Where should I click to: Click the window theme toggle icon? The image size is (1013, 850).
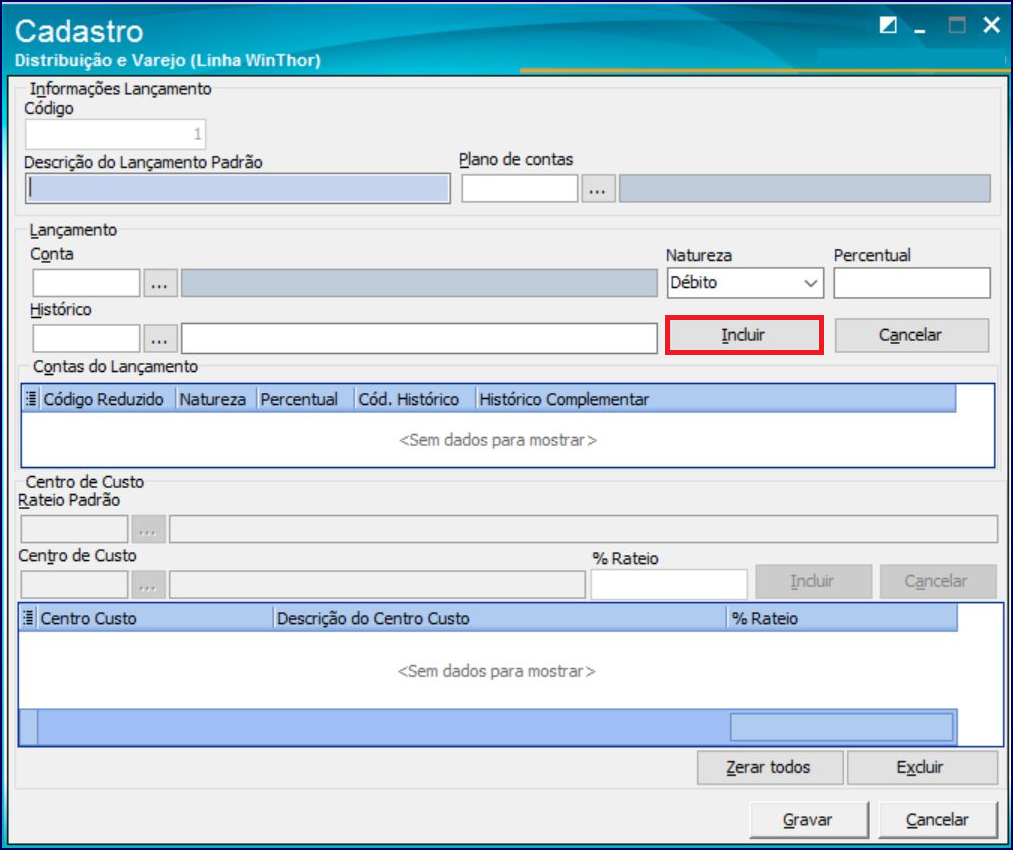coord(888,25)
